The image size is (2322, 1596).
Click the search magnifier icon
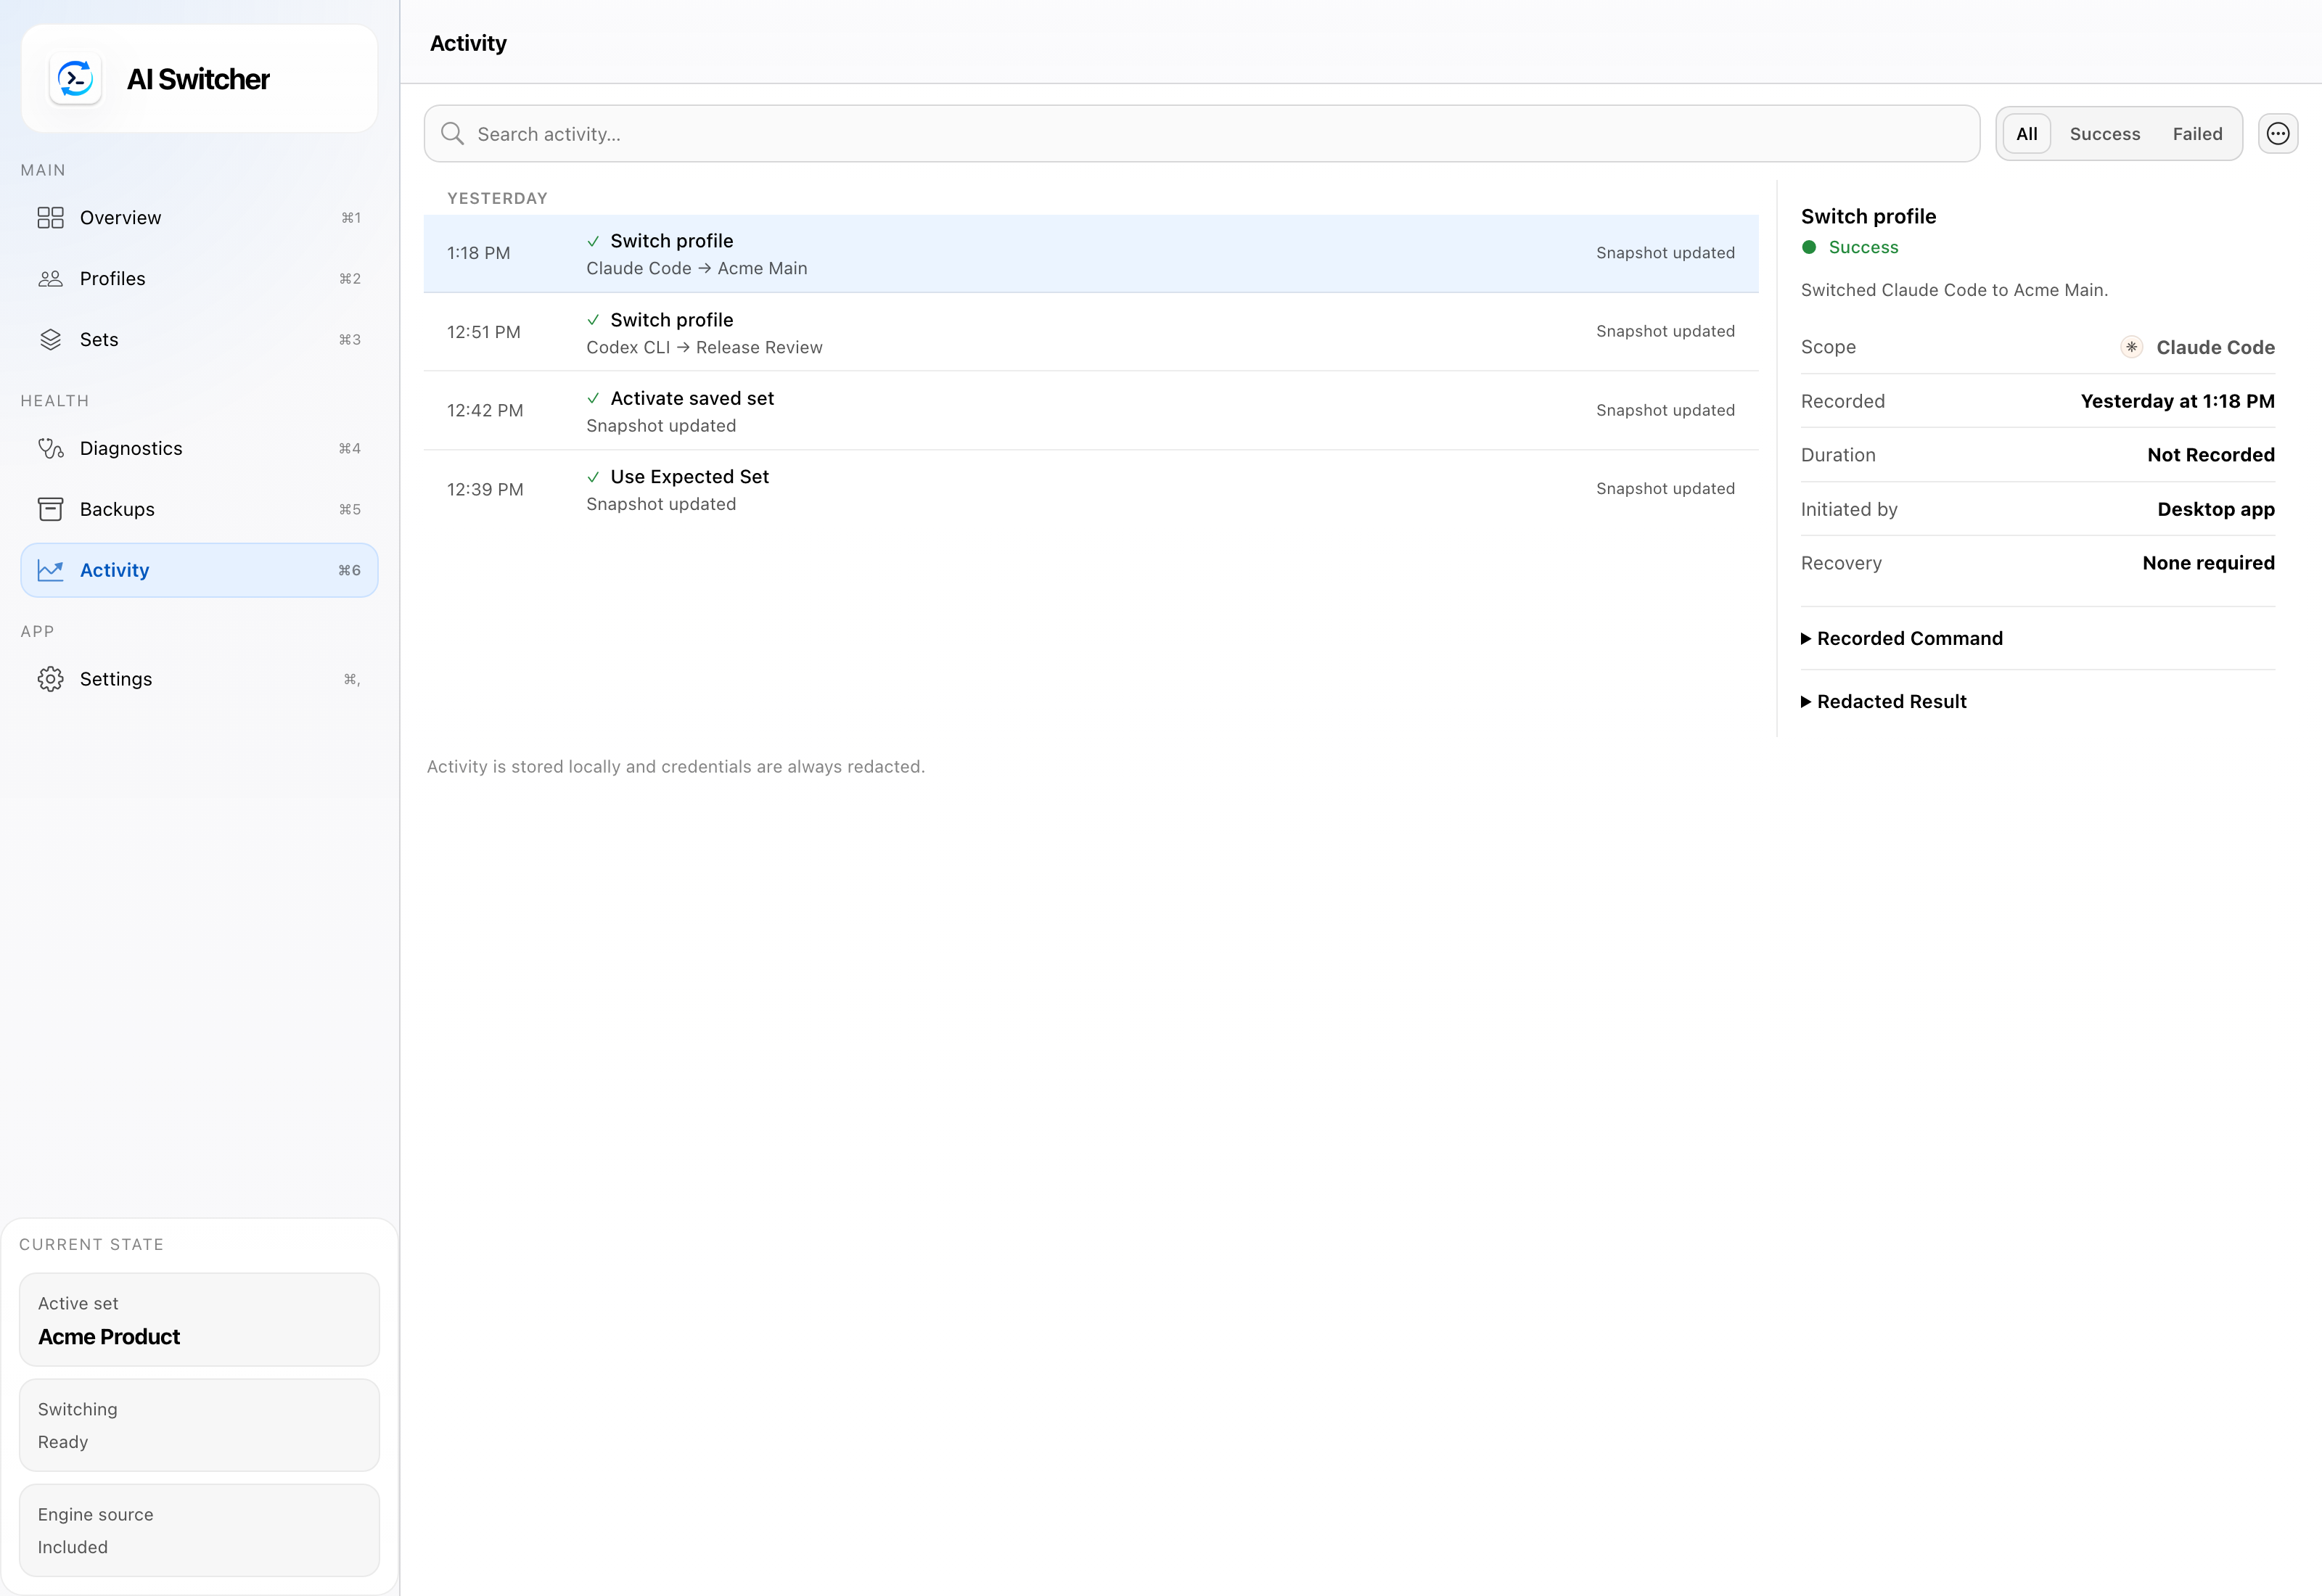tap(452, 134)
